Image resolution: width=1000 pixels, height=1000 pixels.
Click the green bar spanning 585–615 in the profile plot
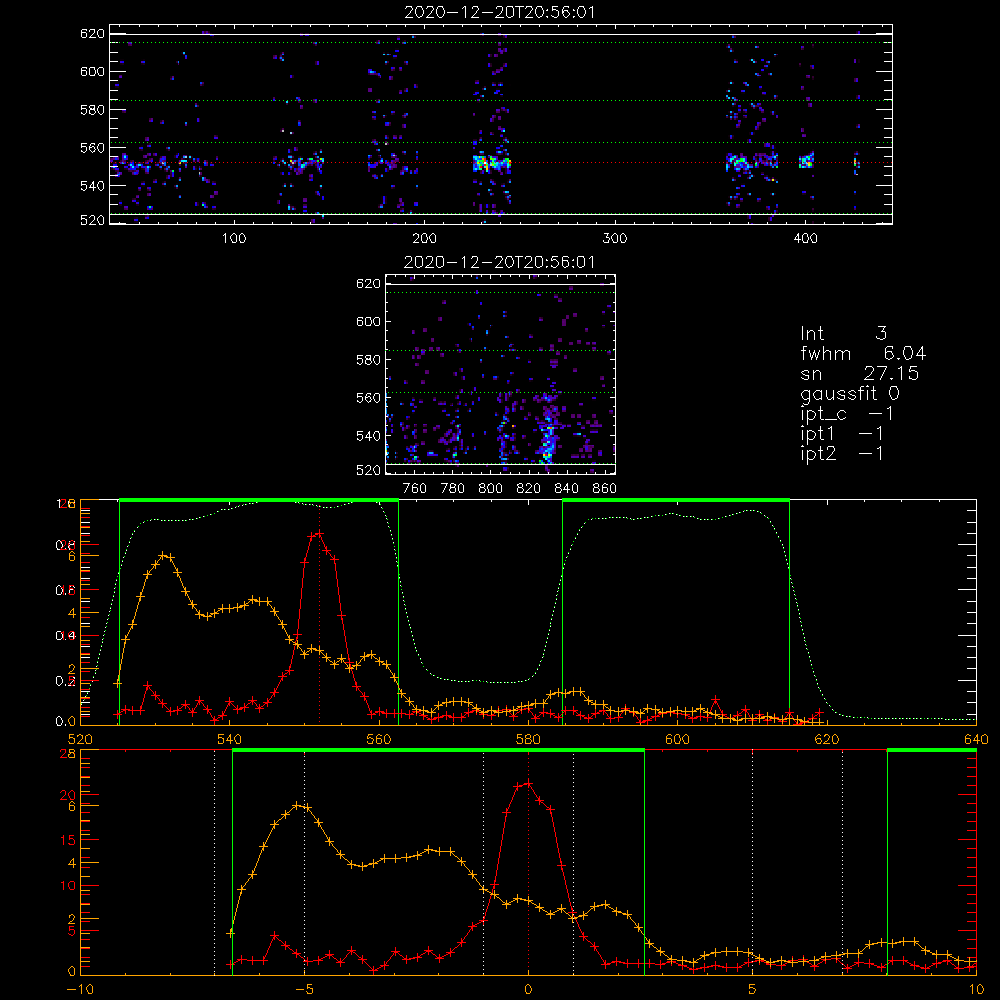click(x=676, y=501)
